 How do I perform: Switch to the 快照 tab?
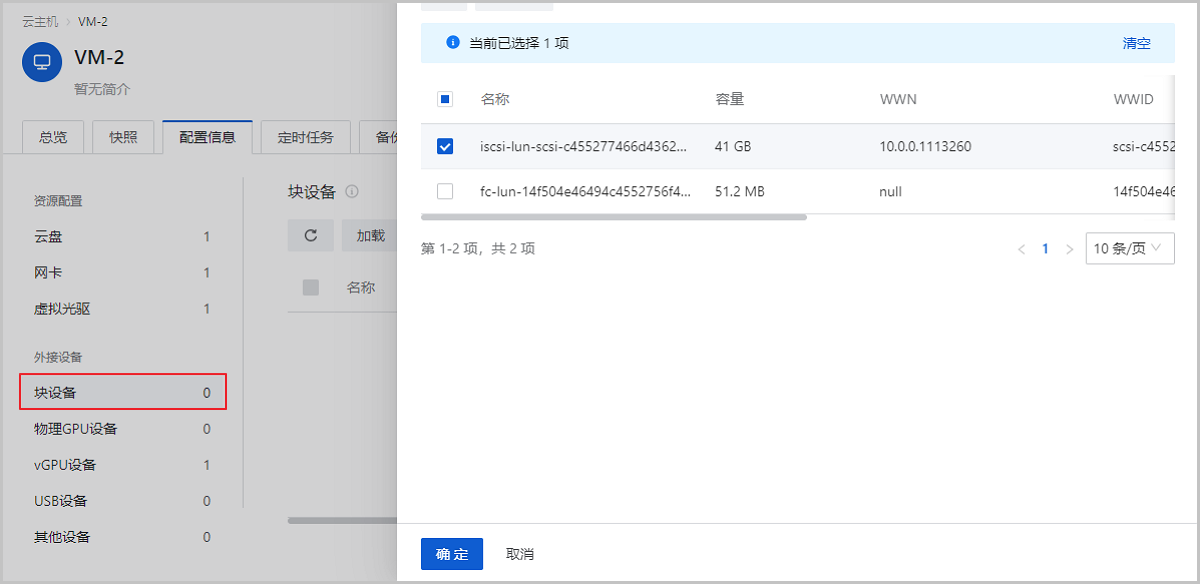(x=123, y=138)
